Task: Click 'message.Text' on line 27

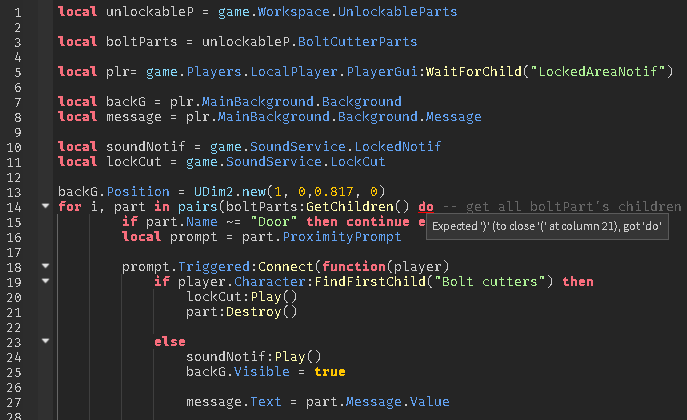Action: coord(234,402)
